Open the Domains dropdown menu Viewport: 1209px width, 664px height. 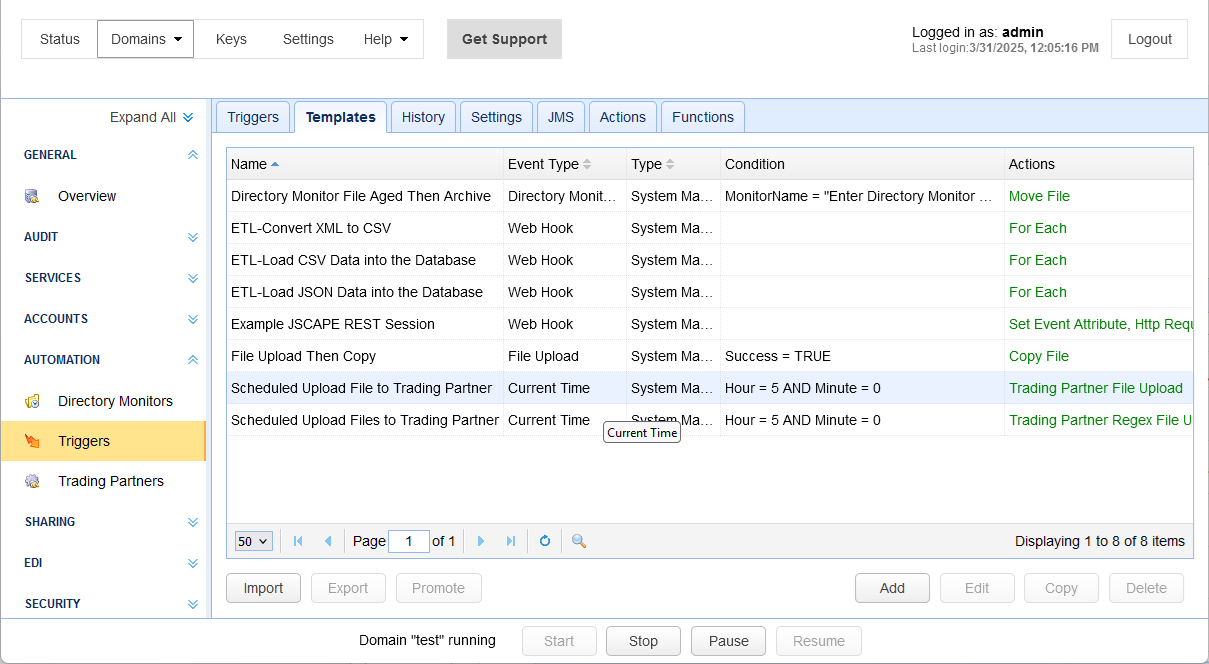(146, 39)
